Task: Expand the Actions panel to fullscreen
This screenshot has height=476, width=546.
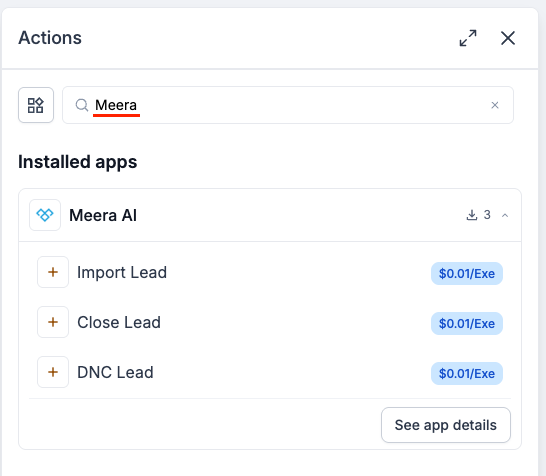Action: click(x=468, y=38)
